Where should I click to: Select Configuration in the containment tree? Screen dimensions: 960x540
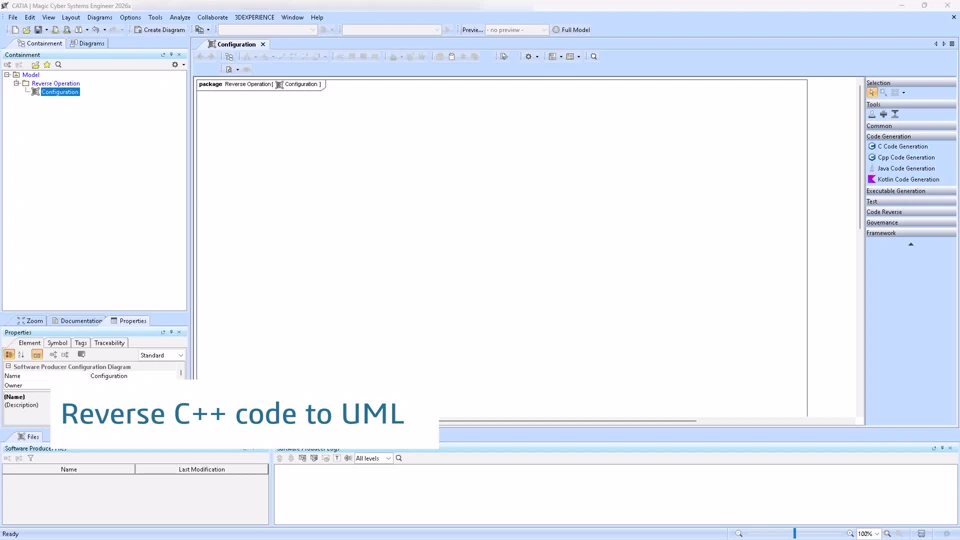pyautogui.click(x=60, y=92)
